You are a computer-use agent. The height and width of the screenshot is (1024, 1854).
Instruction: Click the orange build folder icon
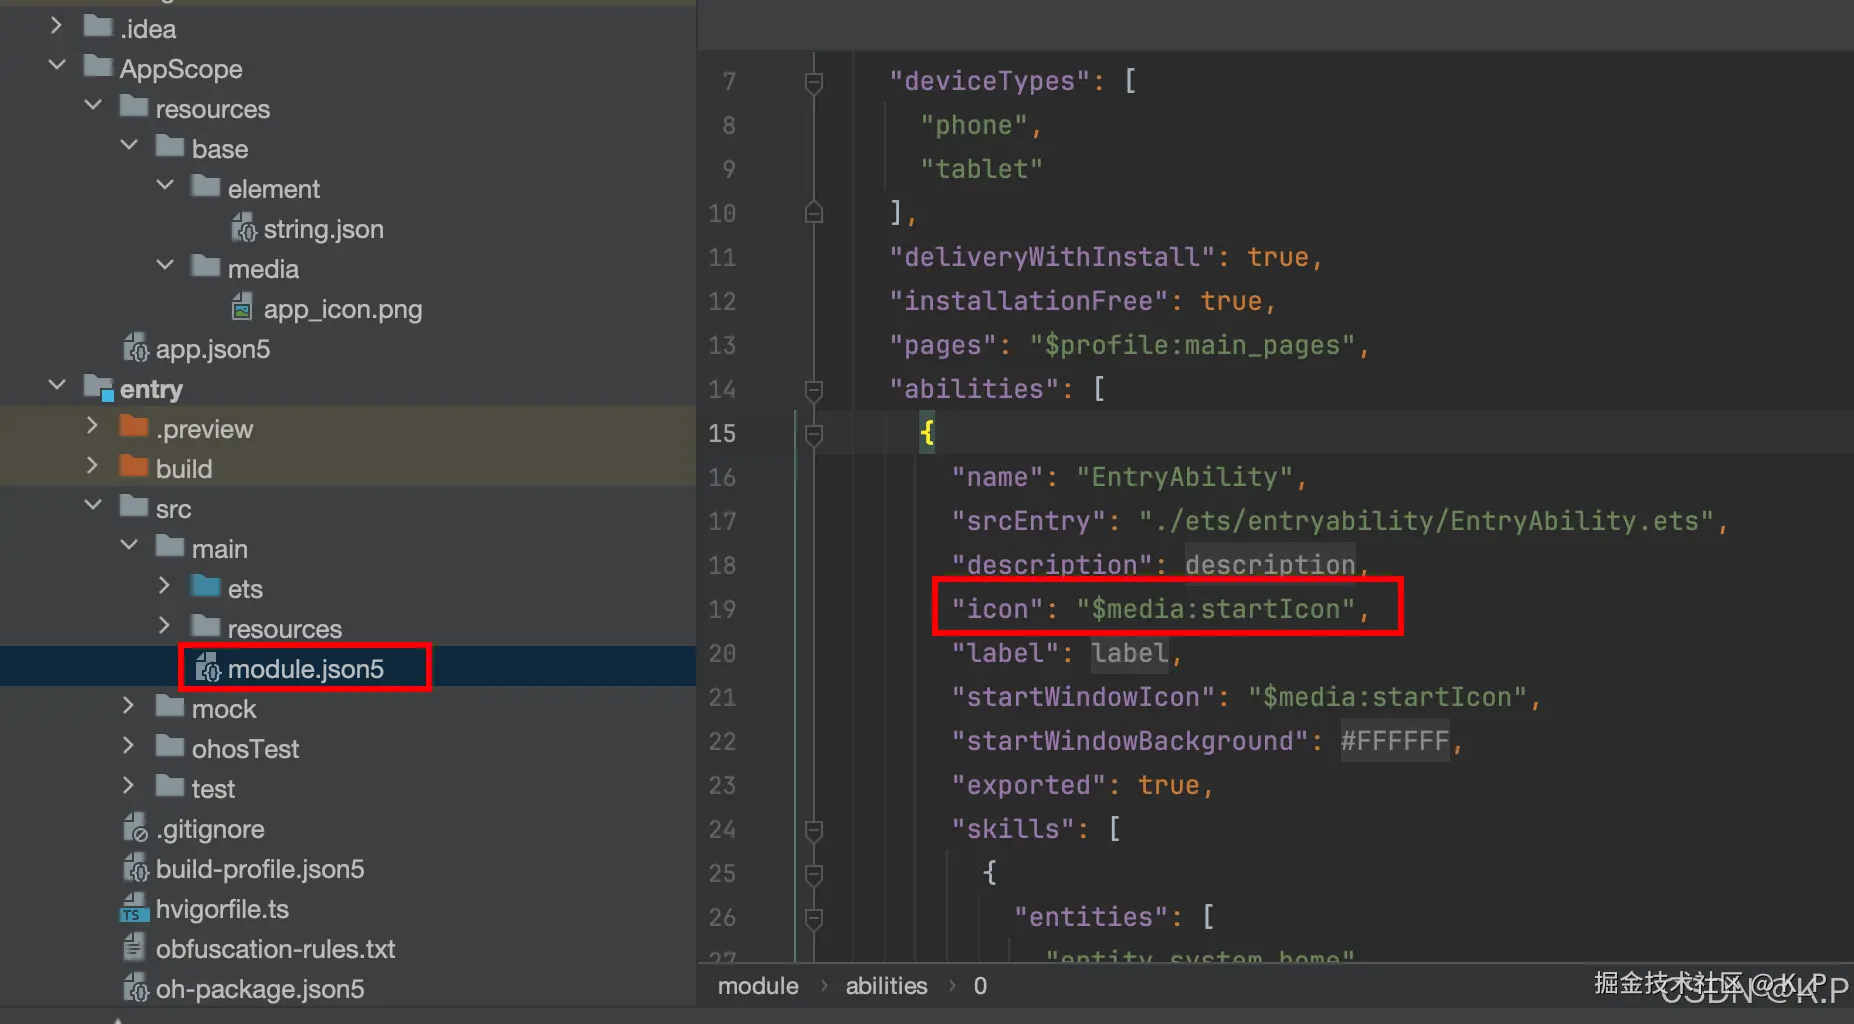tap(134, 467)
